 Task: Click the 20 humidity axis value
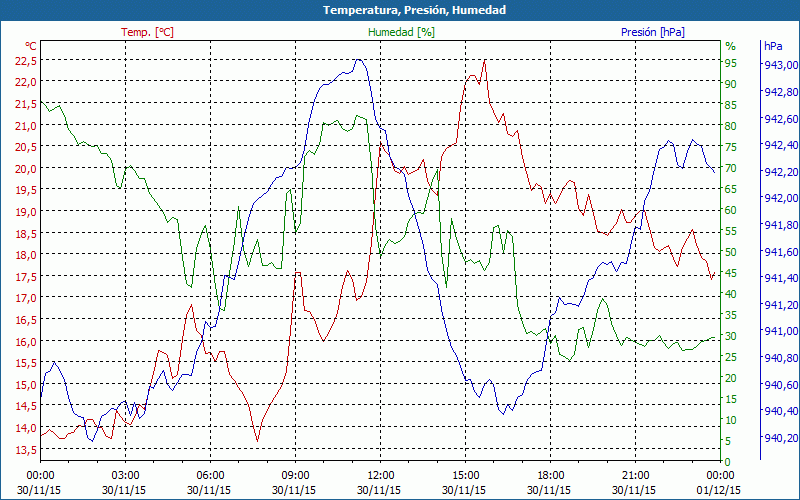pos(731,378)
